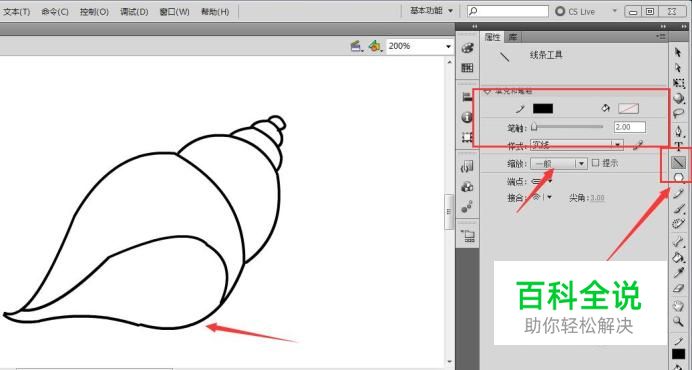The image size is (692, 370).
Task: Click the black stroke color swatch in Properties
Action: pyautogui.click(x=543, y=109)
